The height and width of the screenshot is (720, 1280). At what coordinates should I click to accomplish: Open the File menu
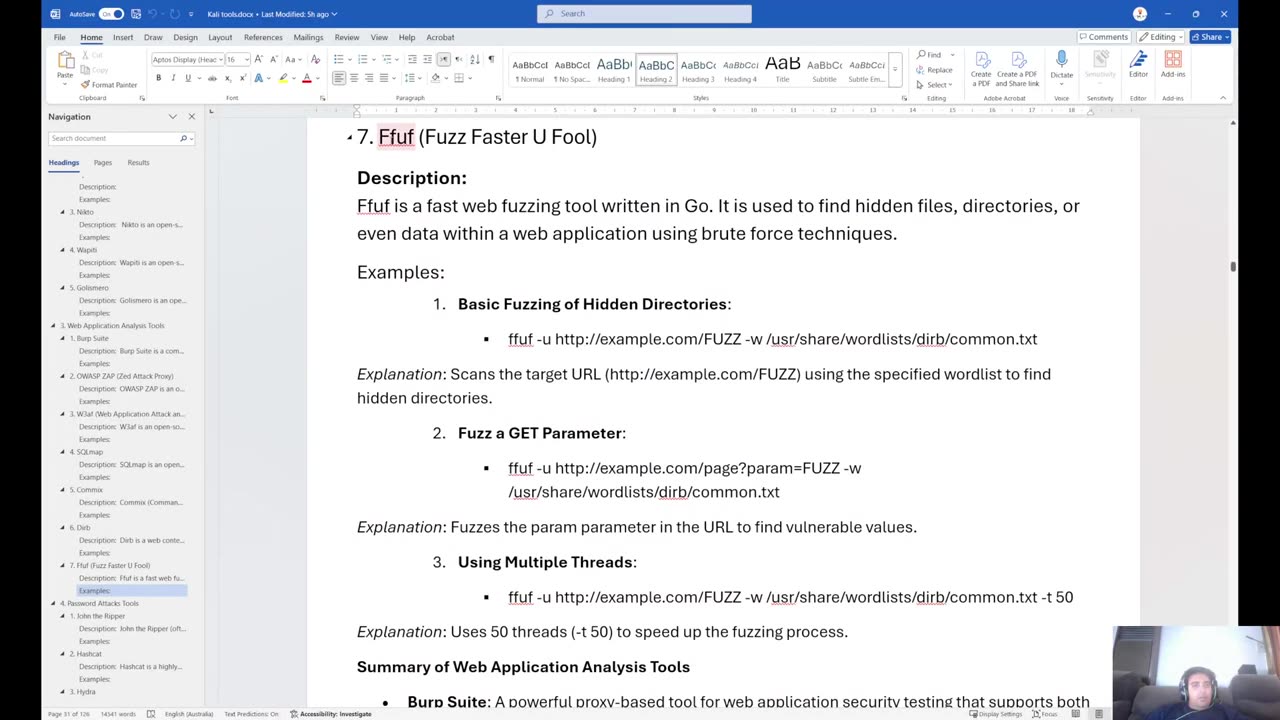60,37
